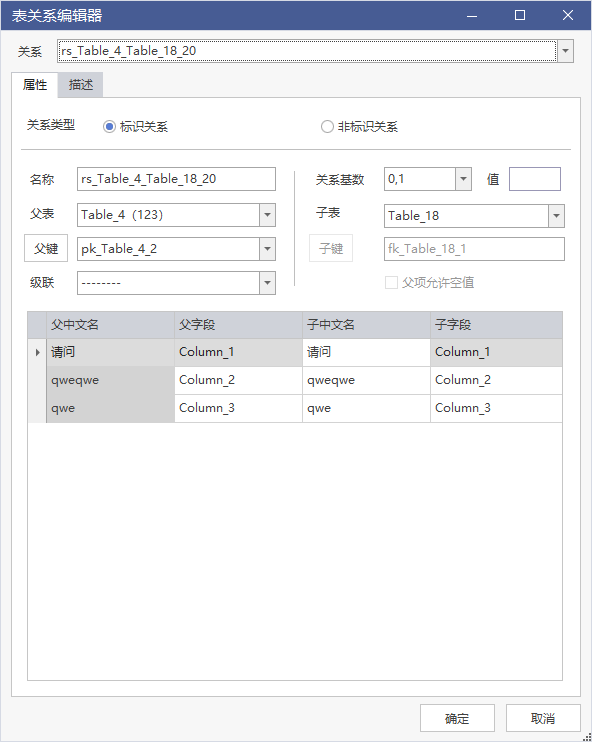592x742 pixels.
Task: Click the 值 input field
Action: coord(535,179)
